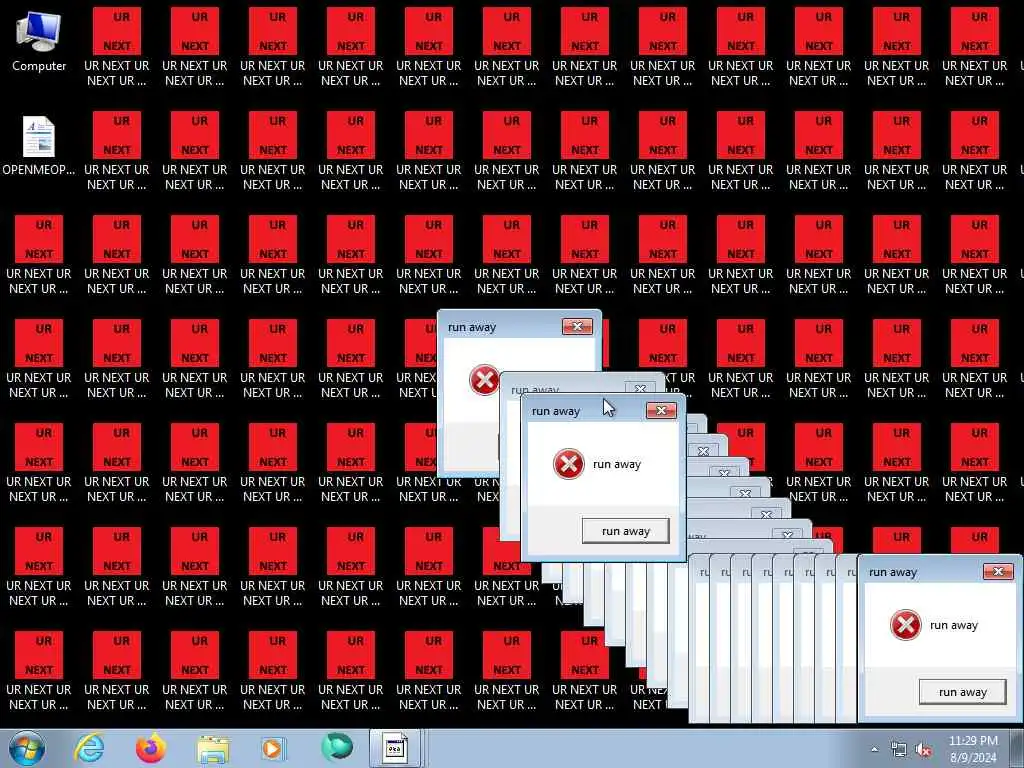Click the Show desktop strip beside the clock
Screen dimensions: 1024x768
[1017, 749]
